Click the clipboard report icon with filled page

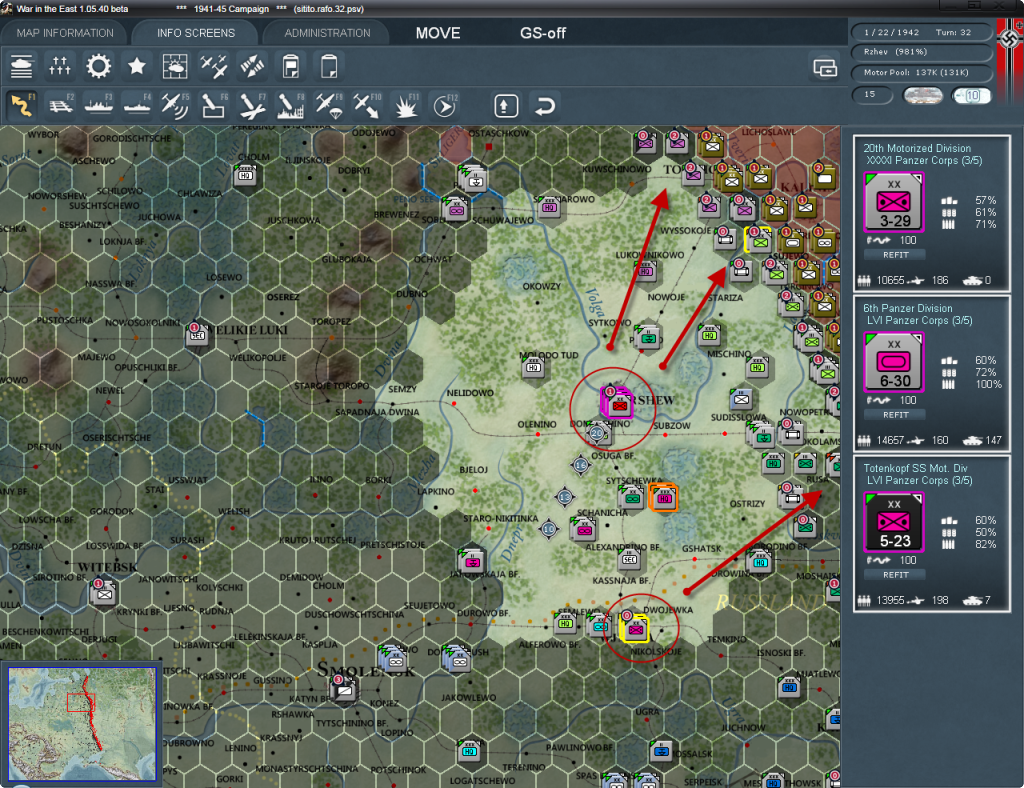tap(291, 66)
